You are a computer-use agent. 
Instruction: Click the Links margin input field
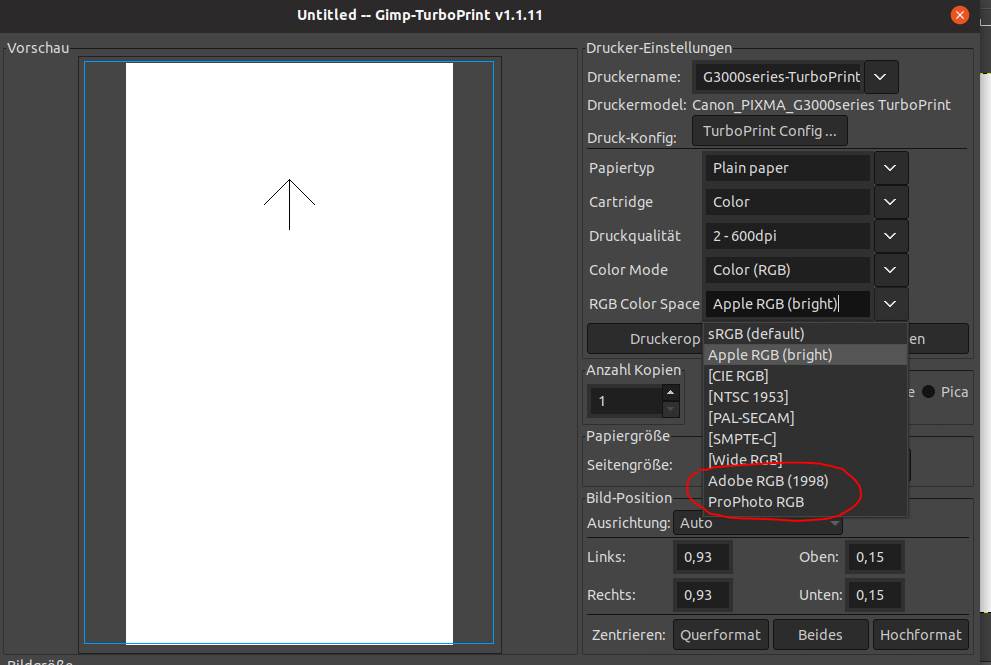(703, 557)
